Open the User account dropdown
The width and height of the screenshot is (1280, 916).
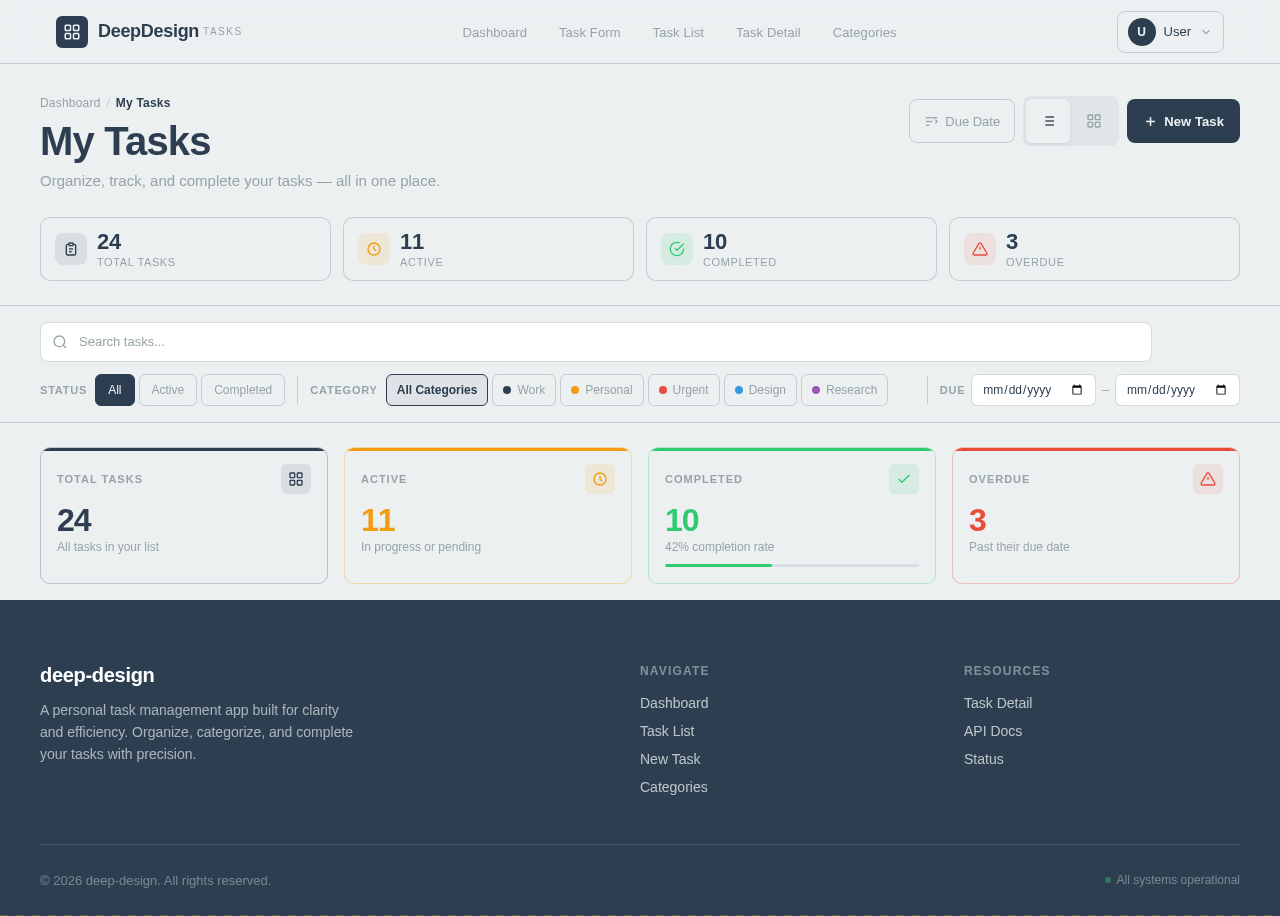coord(1170,32)
